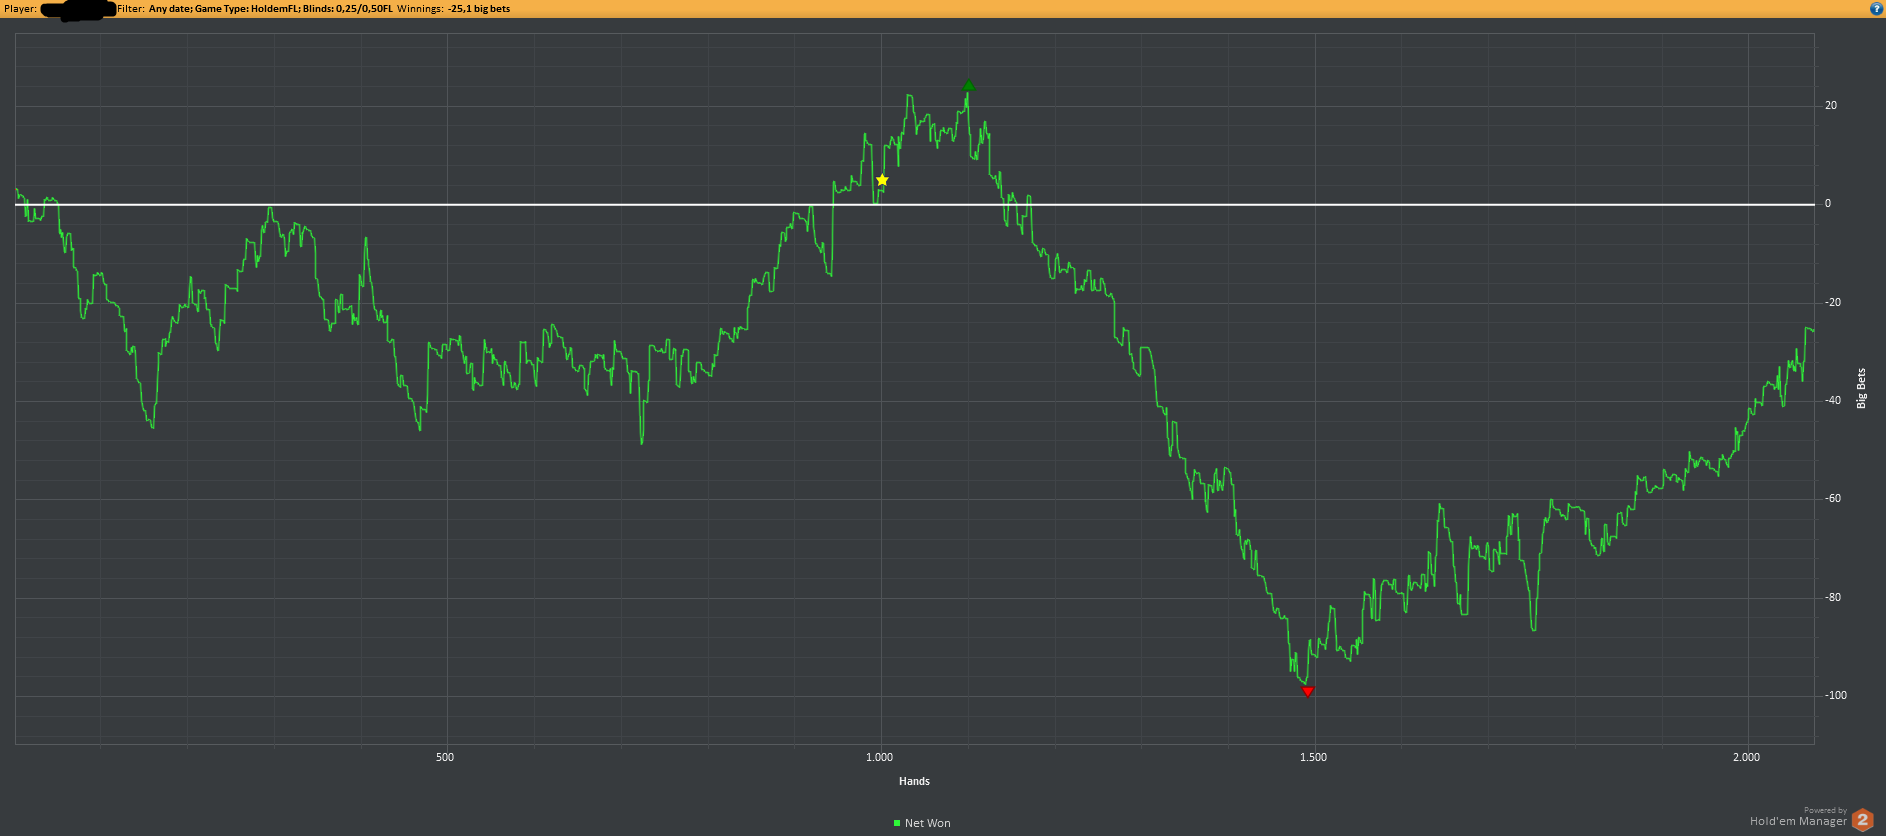The image size is (1886, 836).
Task: Click the 'Player:' label in the header
Action: pyautogui.click(x=20, y=9)
